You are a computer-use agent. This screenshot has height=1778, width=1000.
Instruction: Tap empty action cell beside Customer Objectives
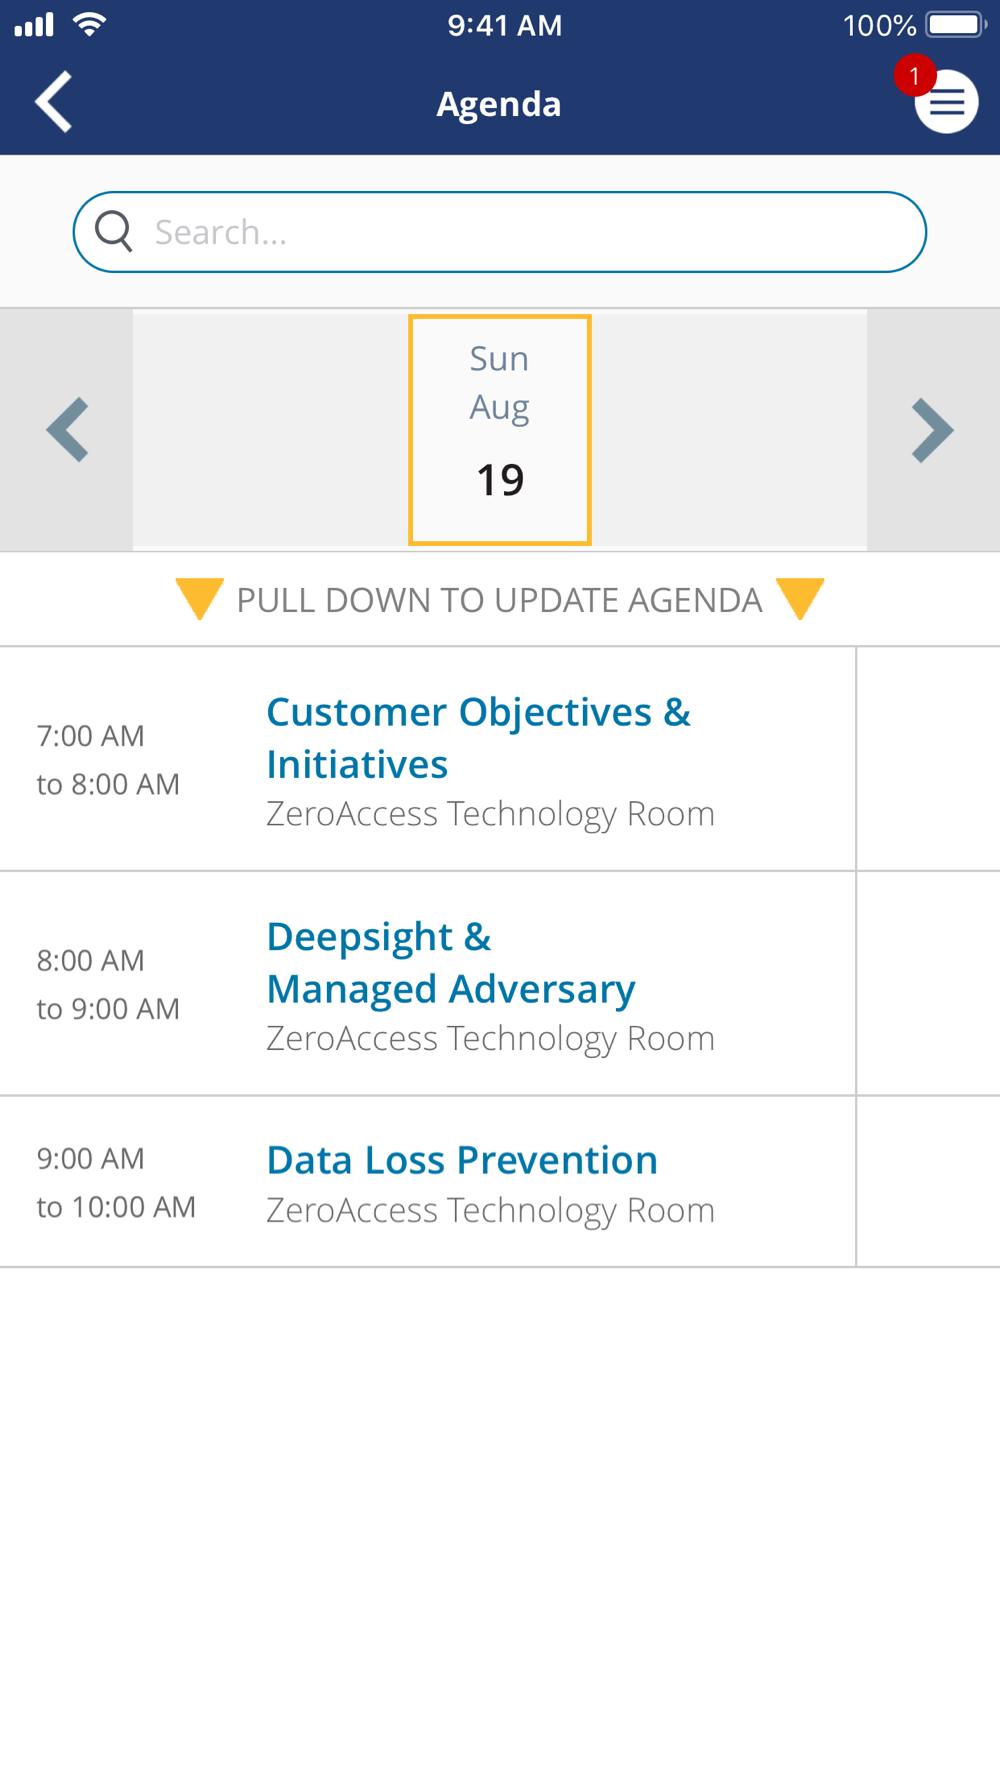click(x=928, y=759)
